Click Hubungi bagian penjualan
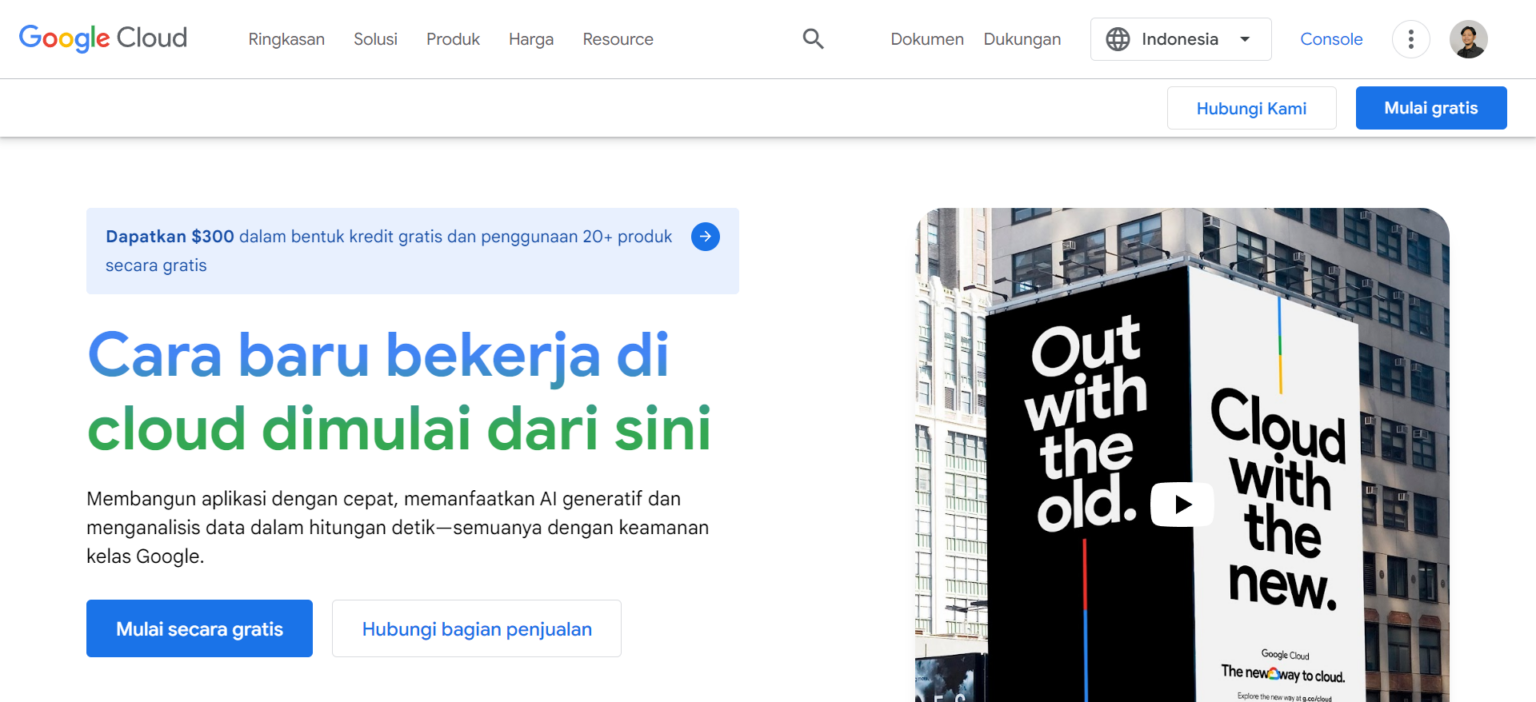 tap(476, 628)
